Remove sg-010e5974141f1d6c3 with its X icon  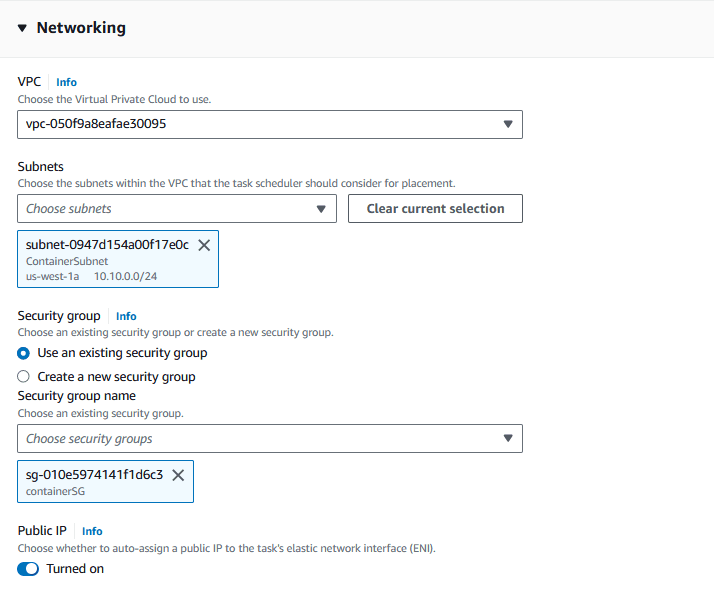(178, 475)
